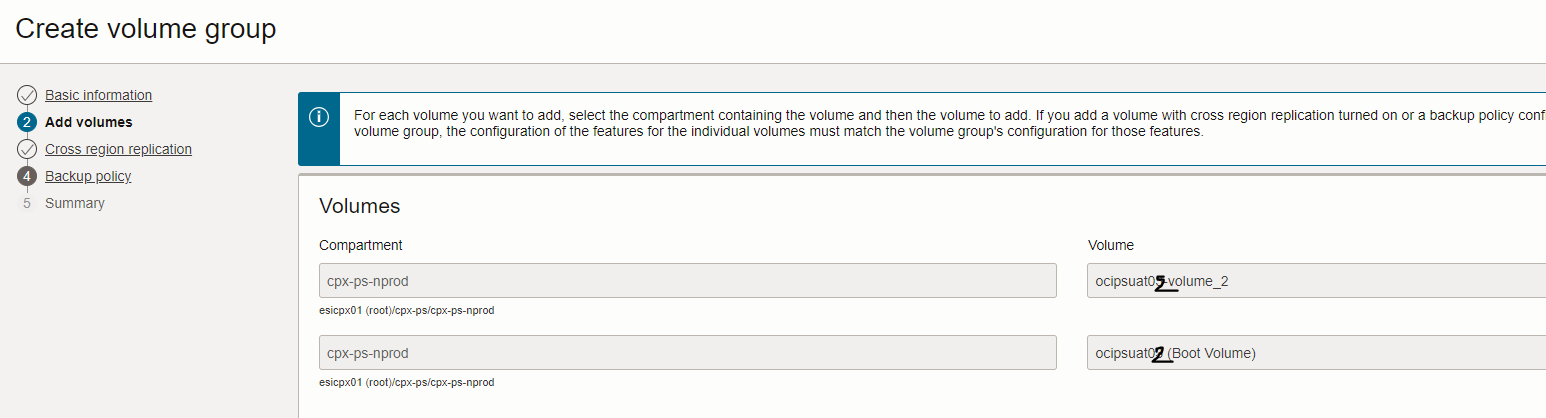Open the Boot Volume dropdown field
The height and width of the screenshot is (418, 1546).
[x=1315, y=353]
